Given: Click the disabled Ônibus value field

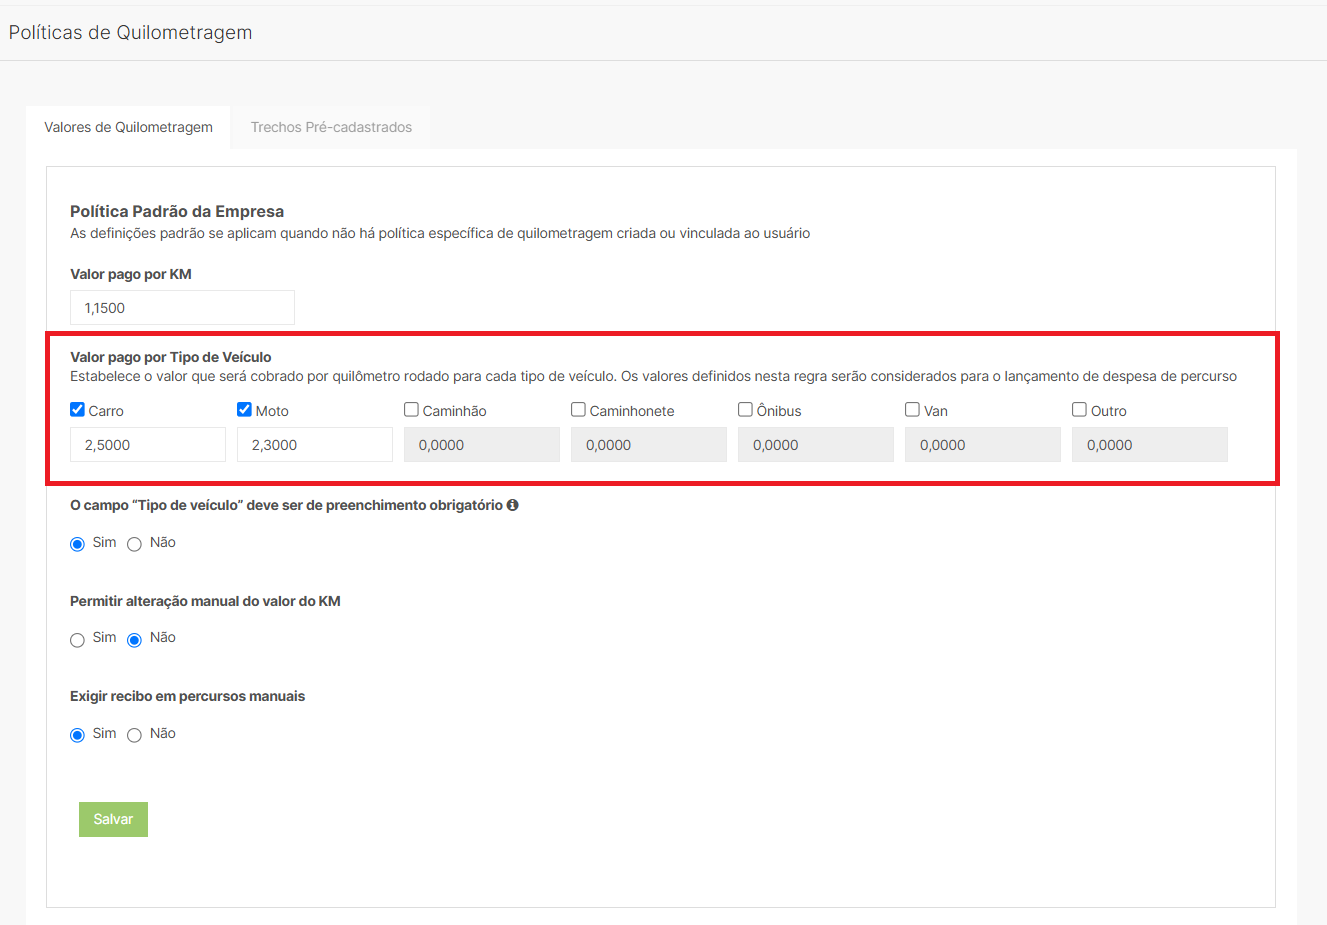Looking at the screenshot, I should [816, 445].
